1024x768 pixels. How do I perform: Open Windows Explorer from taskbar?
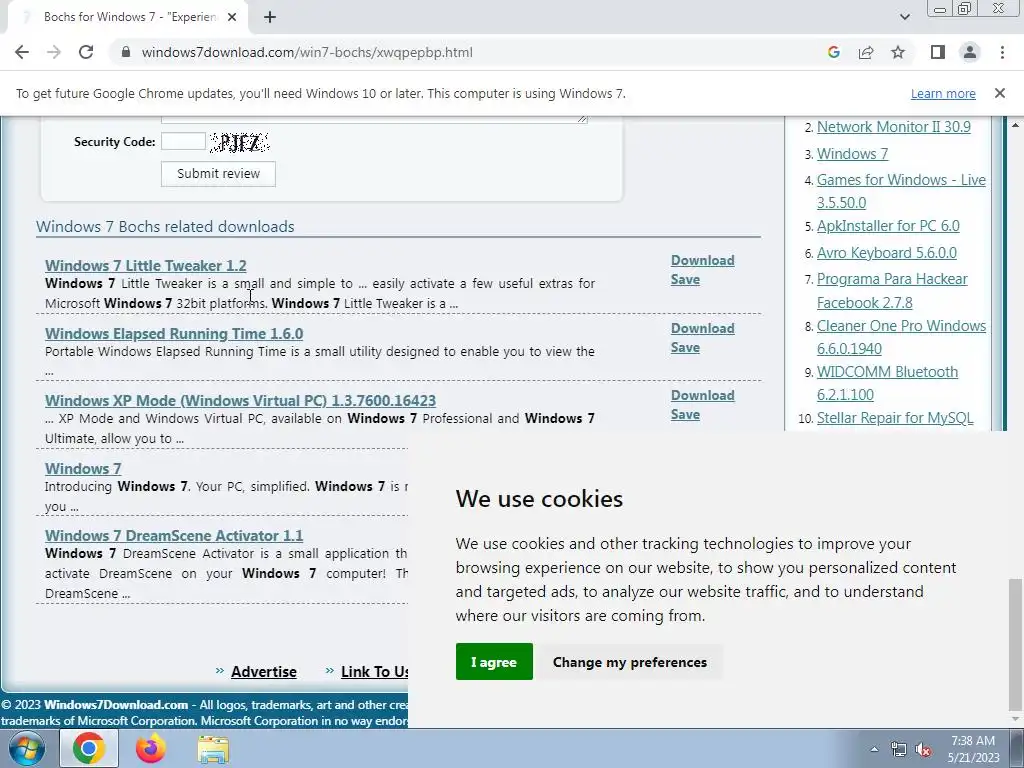213,749
